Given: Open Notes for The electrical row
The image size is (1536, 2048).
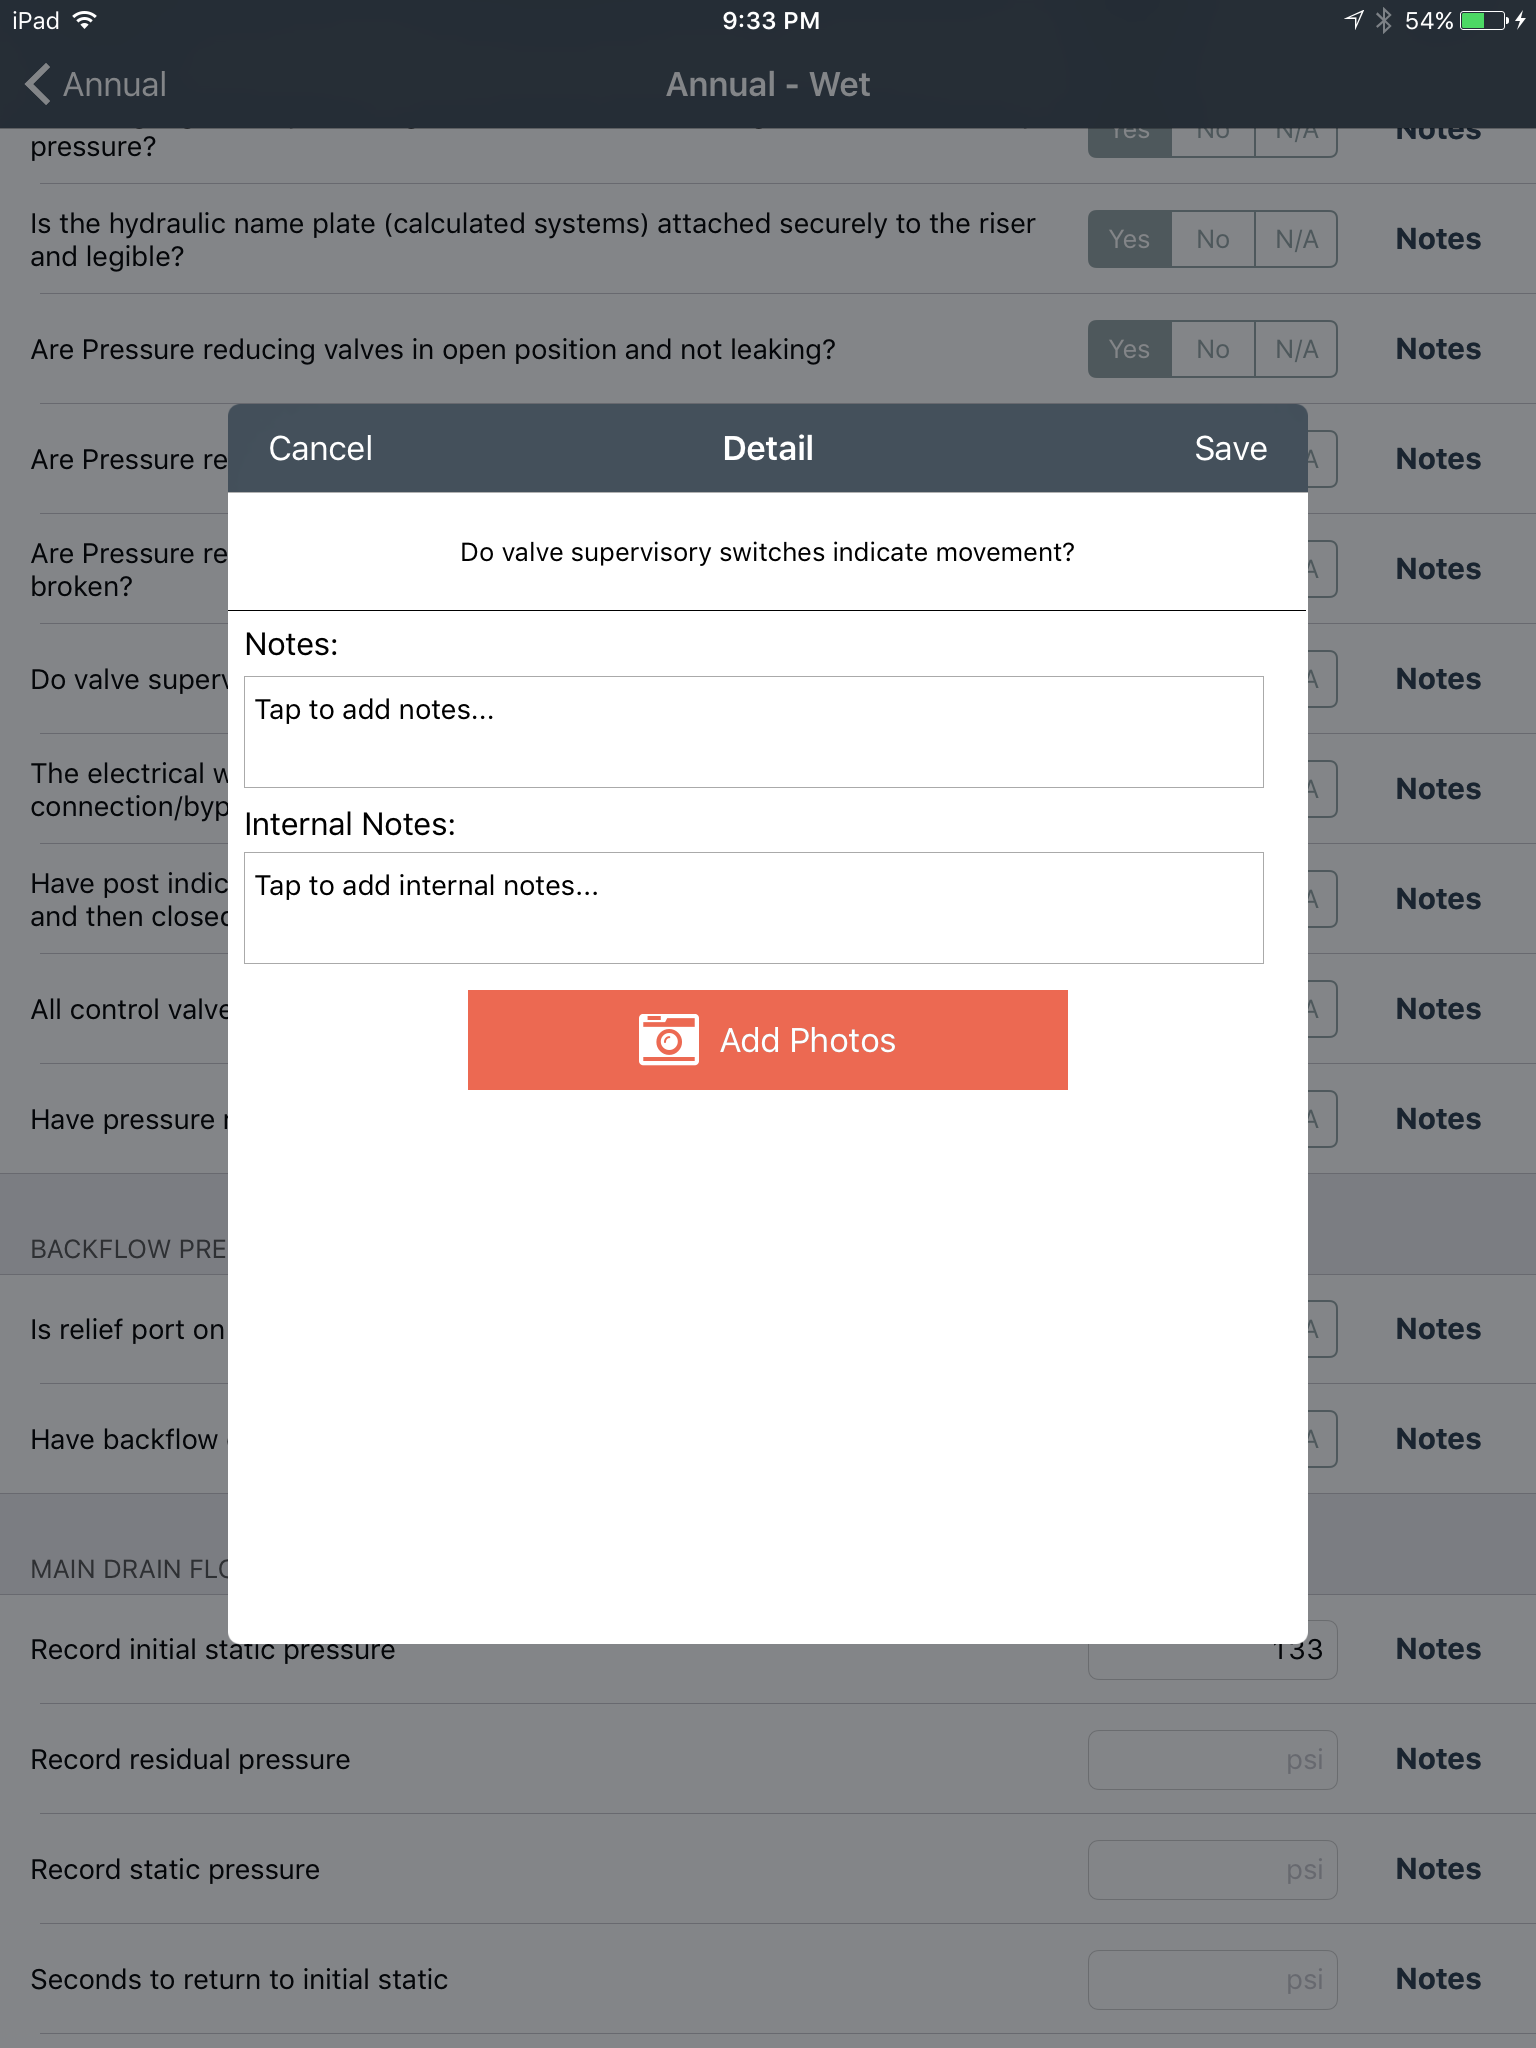Looking at the screenshot, I should point(1438,789).
